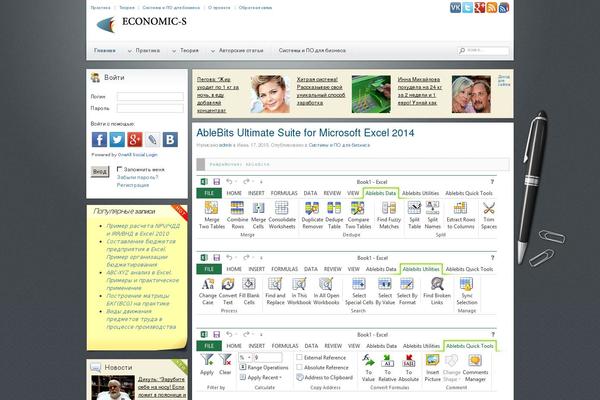Run the Find Fuzzy Matches tool
This screenshot has width=600, height=400.
[389, 216]
